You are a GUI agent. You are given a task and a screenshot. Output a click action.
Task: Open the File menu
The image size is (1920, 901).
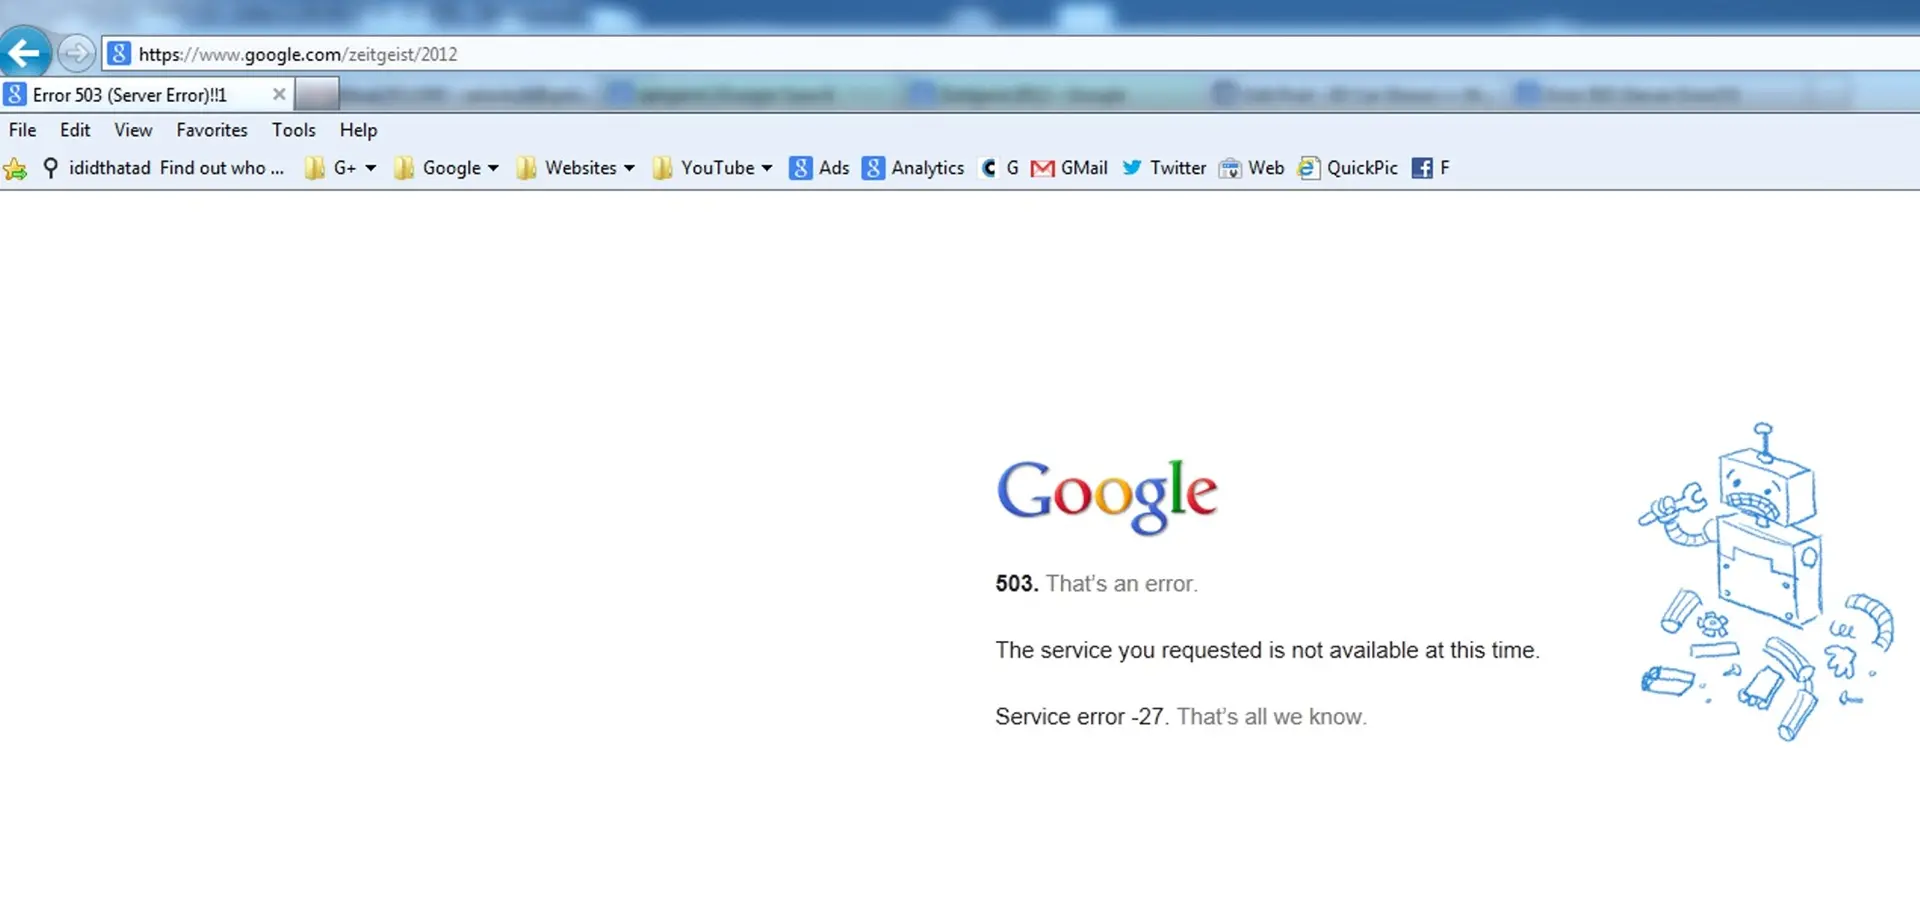tap(22, 130)
